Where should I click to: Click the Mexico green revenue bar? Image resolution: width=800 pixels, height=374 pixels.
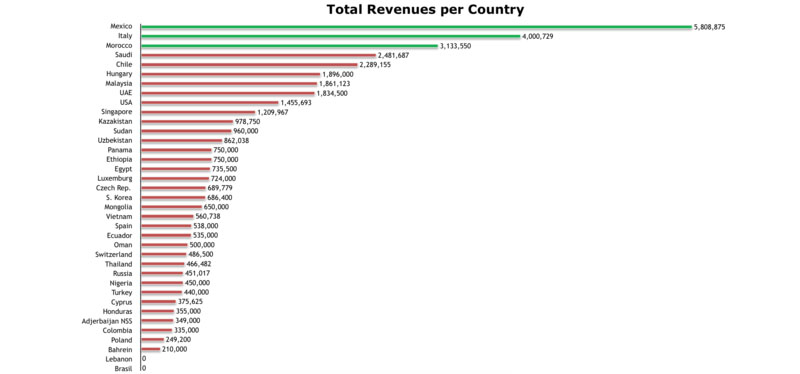[x=416, y=27]
